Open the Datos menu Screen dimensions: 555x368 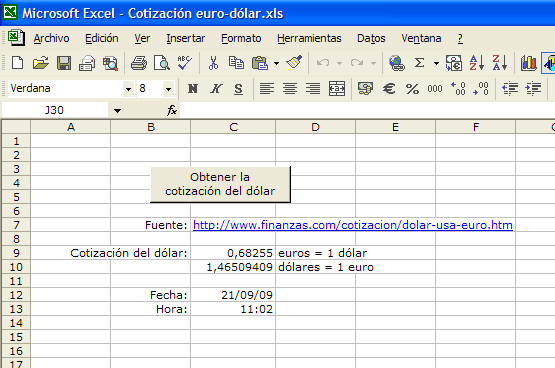371,38
